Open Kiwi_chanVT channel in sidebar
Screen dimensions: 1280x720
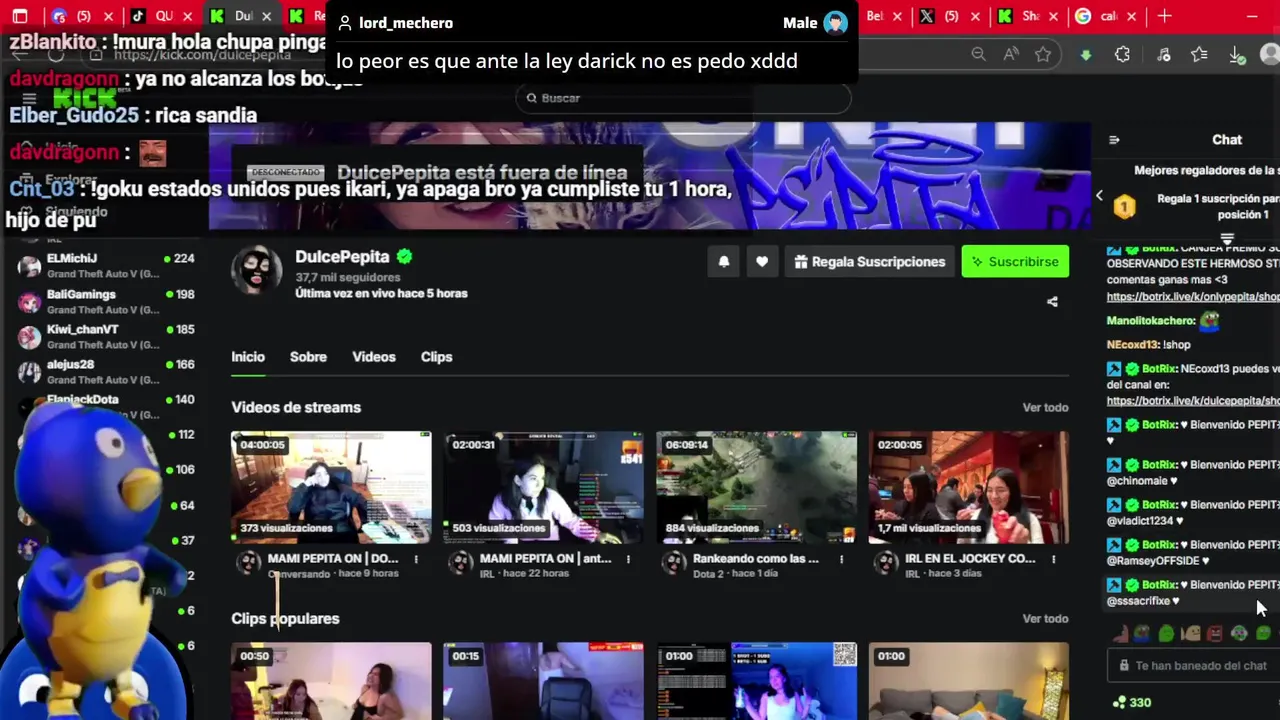(106, 337)
